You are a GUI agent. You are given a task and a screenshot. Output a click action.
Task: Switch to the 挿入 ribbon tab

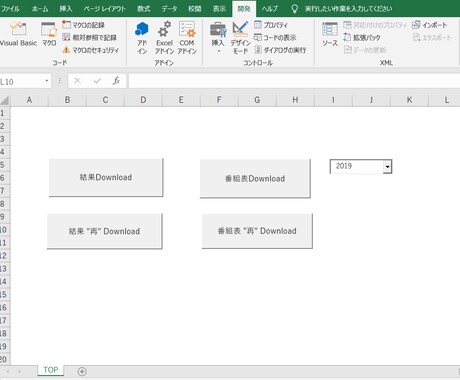point(66,9)
